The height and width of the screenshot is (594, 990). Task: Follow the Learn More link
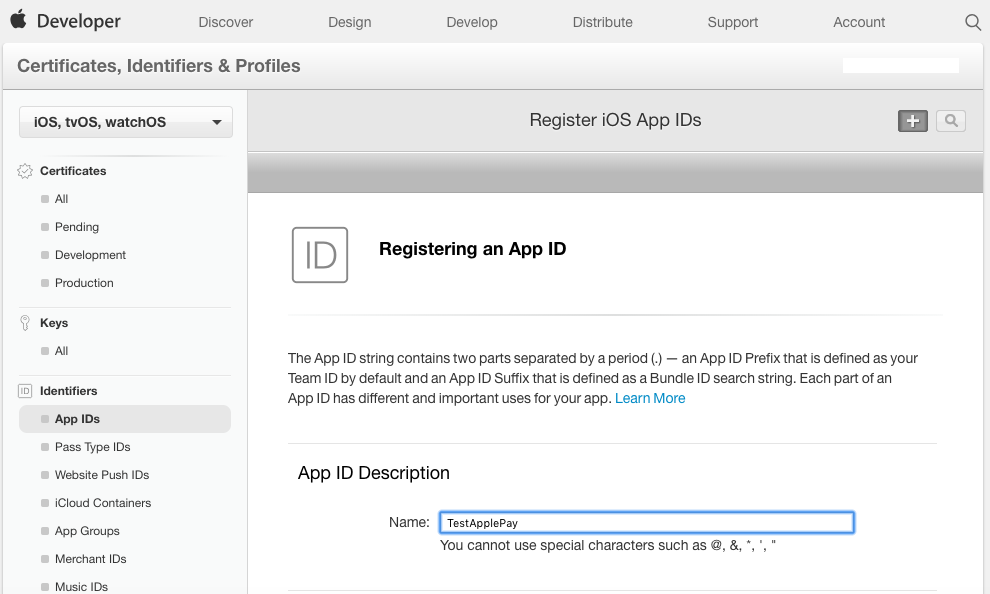(650, 398)
